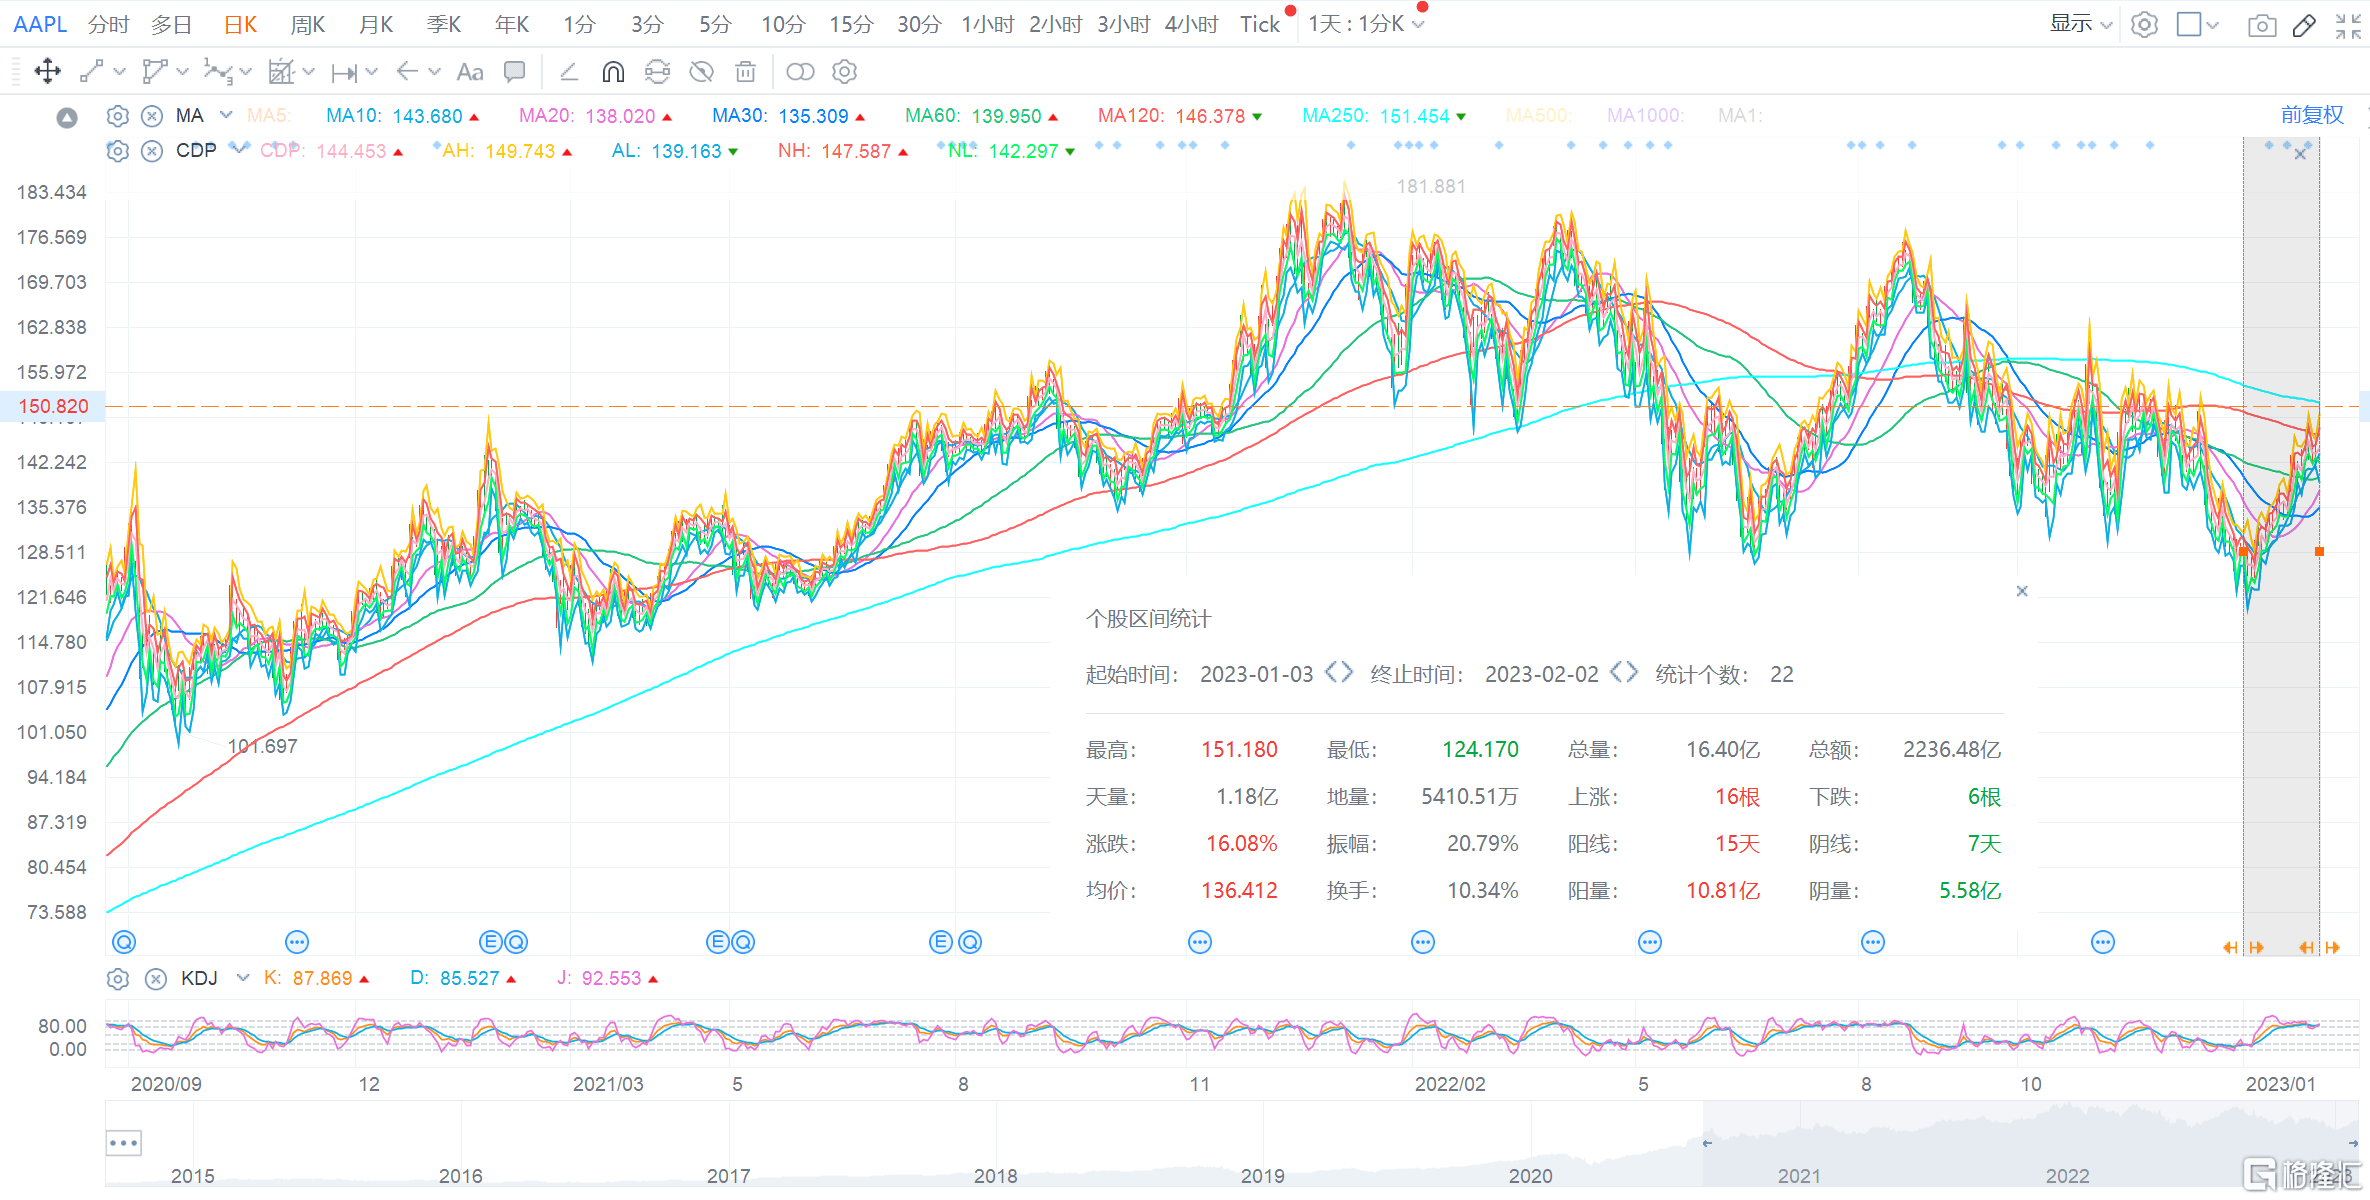Click the pencil edit icon near top right
The width and height of the screenshot is (2370, 1200).
click(x=2303, y=24)
